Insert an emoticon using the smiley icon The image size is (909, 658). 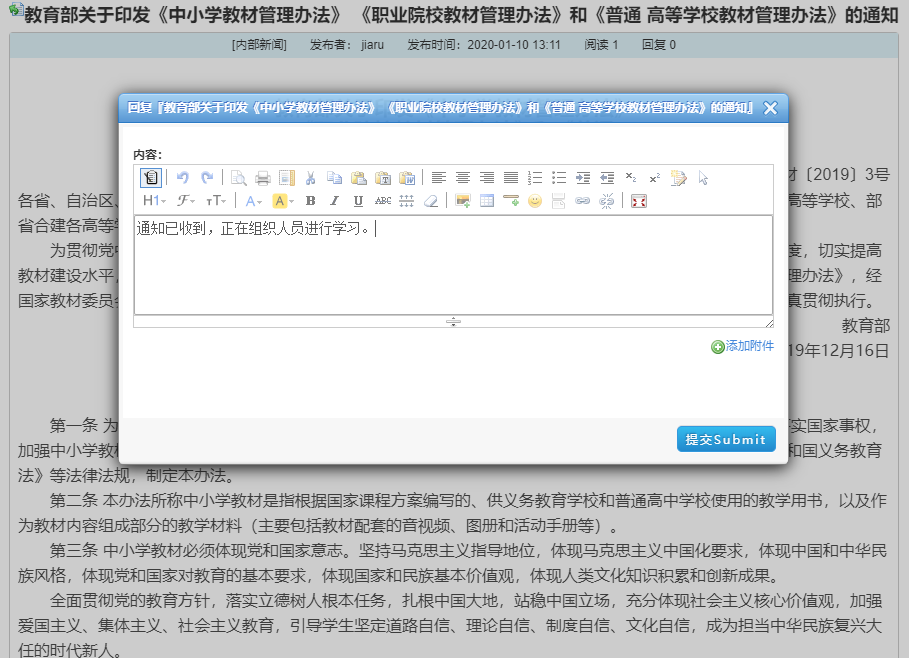point(534,201)
